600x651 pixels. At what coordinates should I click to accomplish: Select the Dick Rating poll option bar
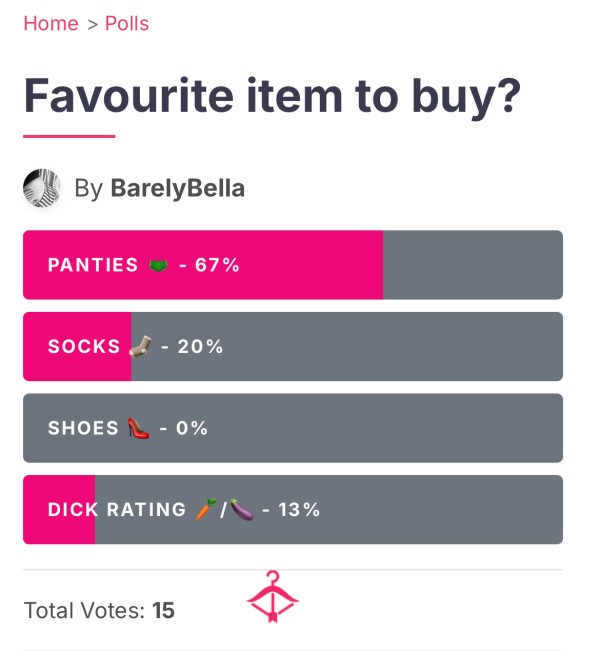293,509
